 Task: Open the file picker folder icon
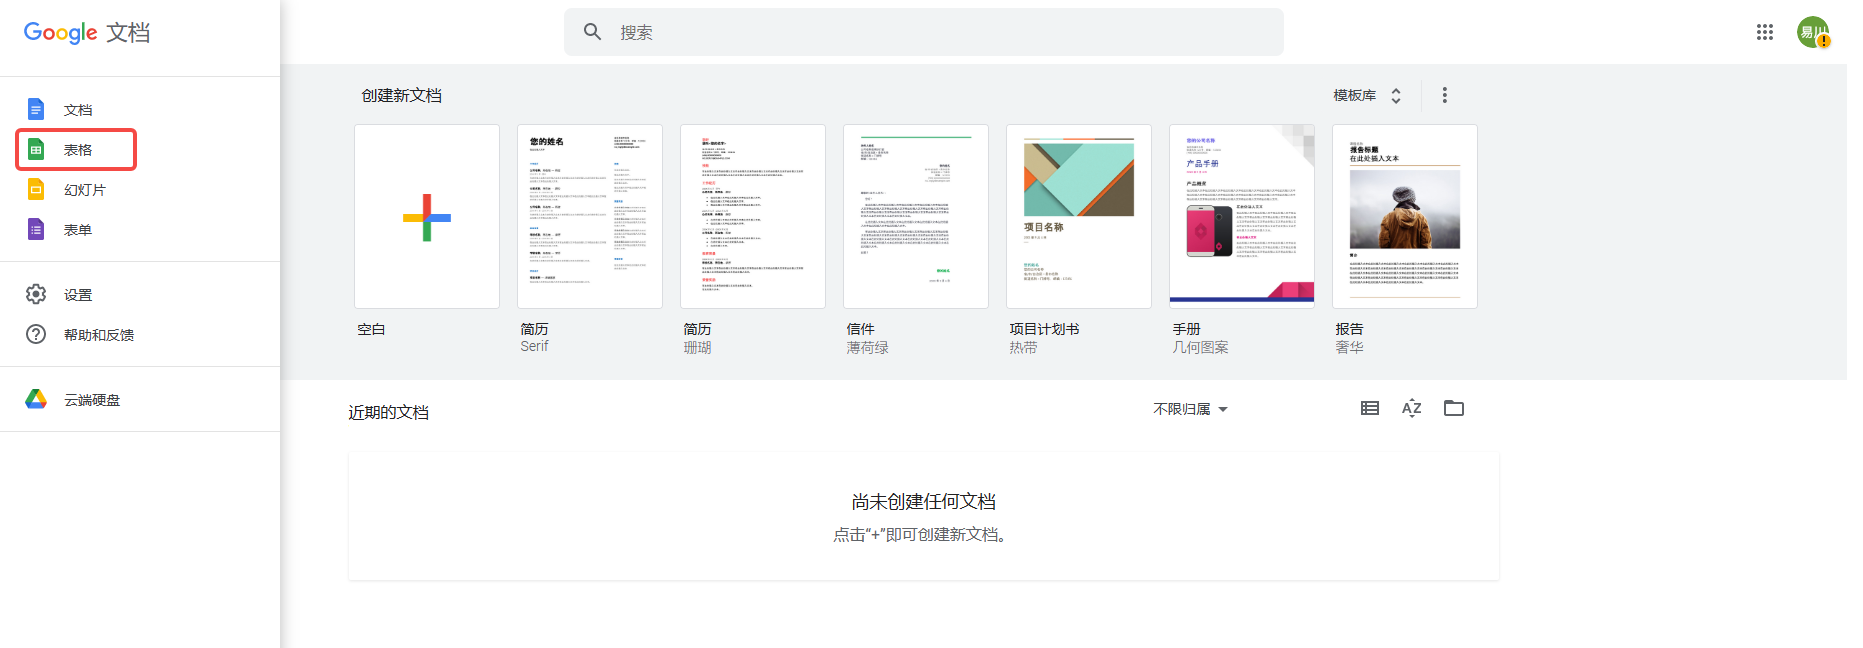tap(1454, 408)
